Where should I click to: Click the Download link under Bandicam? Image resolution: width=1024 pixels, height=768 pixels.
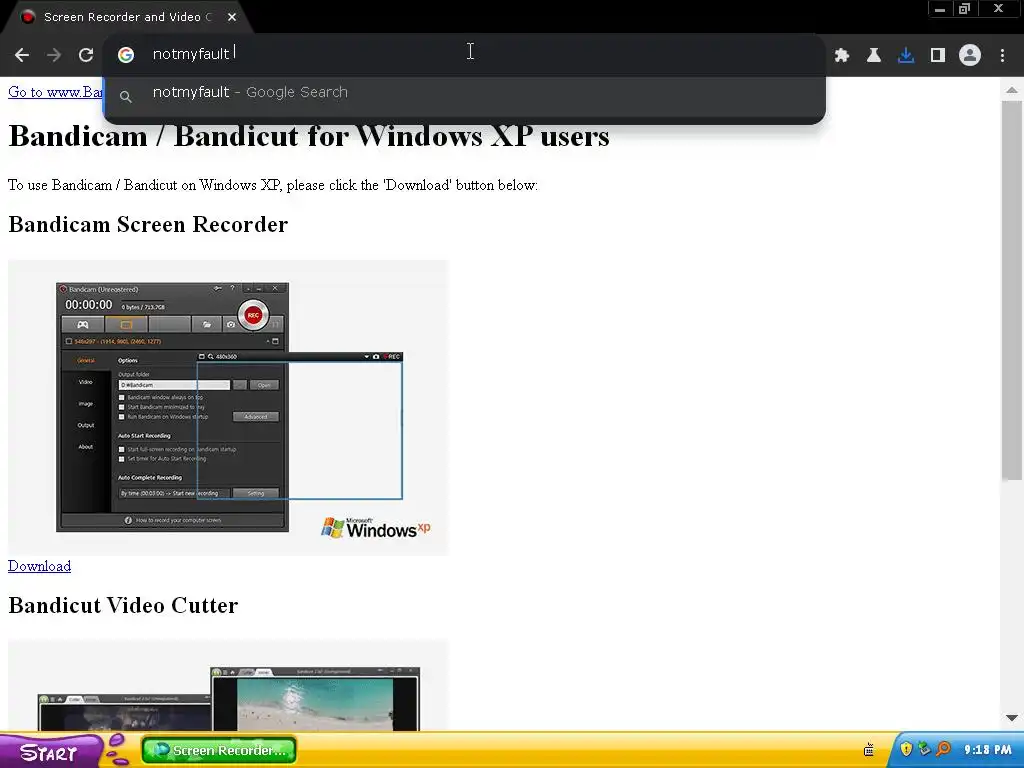[x=39, y=566]
